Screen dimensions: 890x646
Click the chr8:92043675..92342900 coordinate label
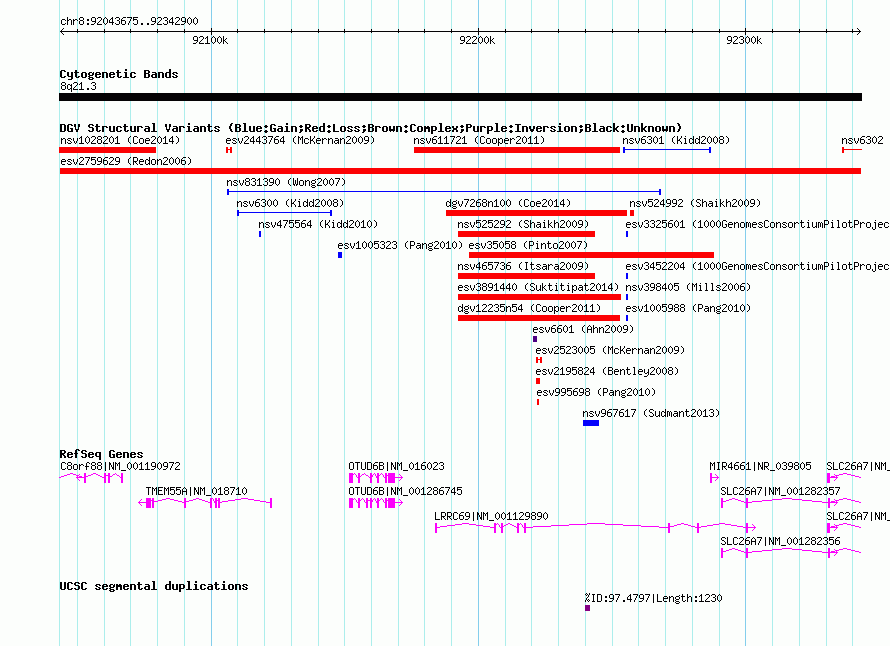pyautogui.click(x=129, y=21)
